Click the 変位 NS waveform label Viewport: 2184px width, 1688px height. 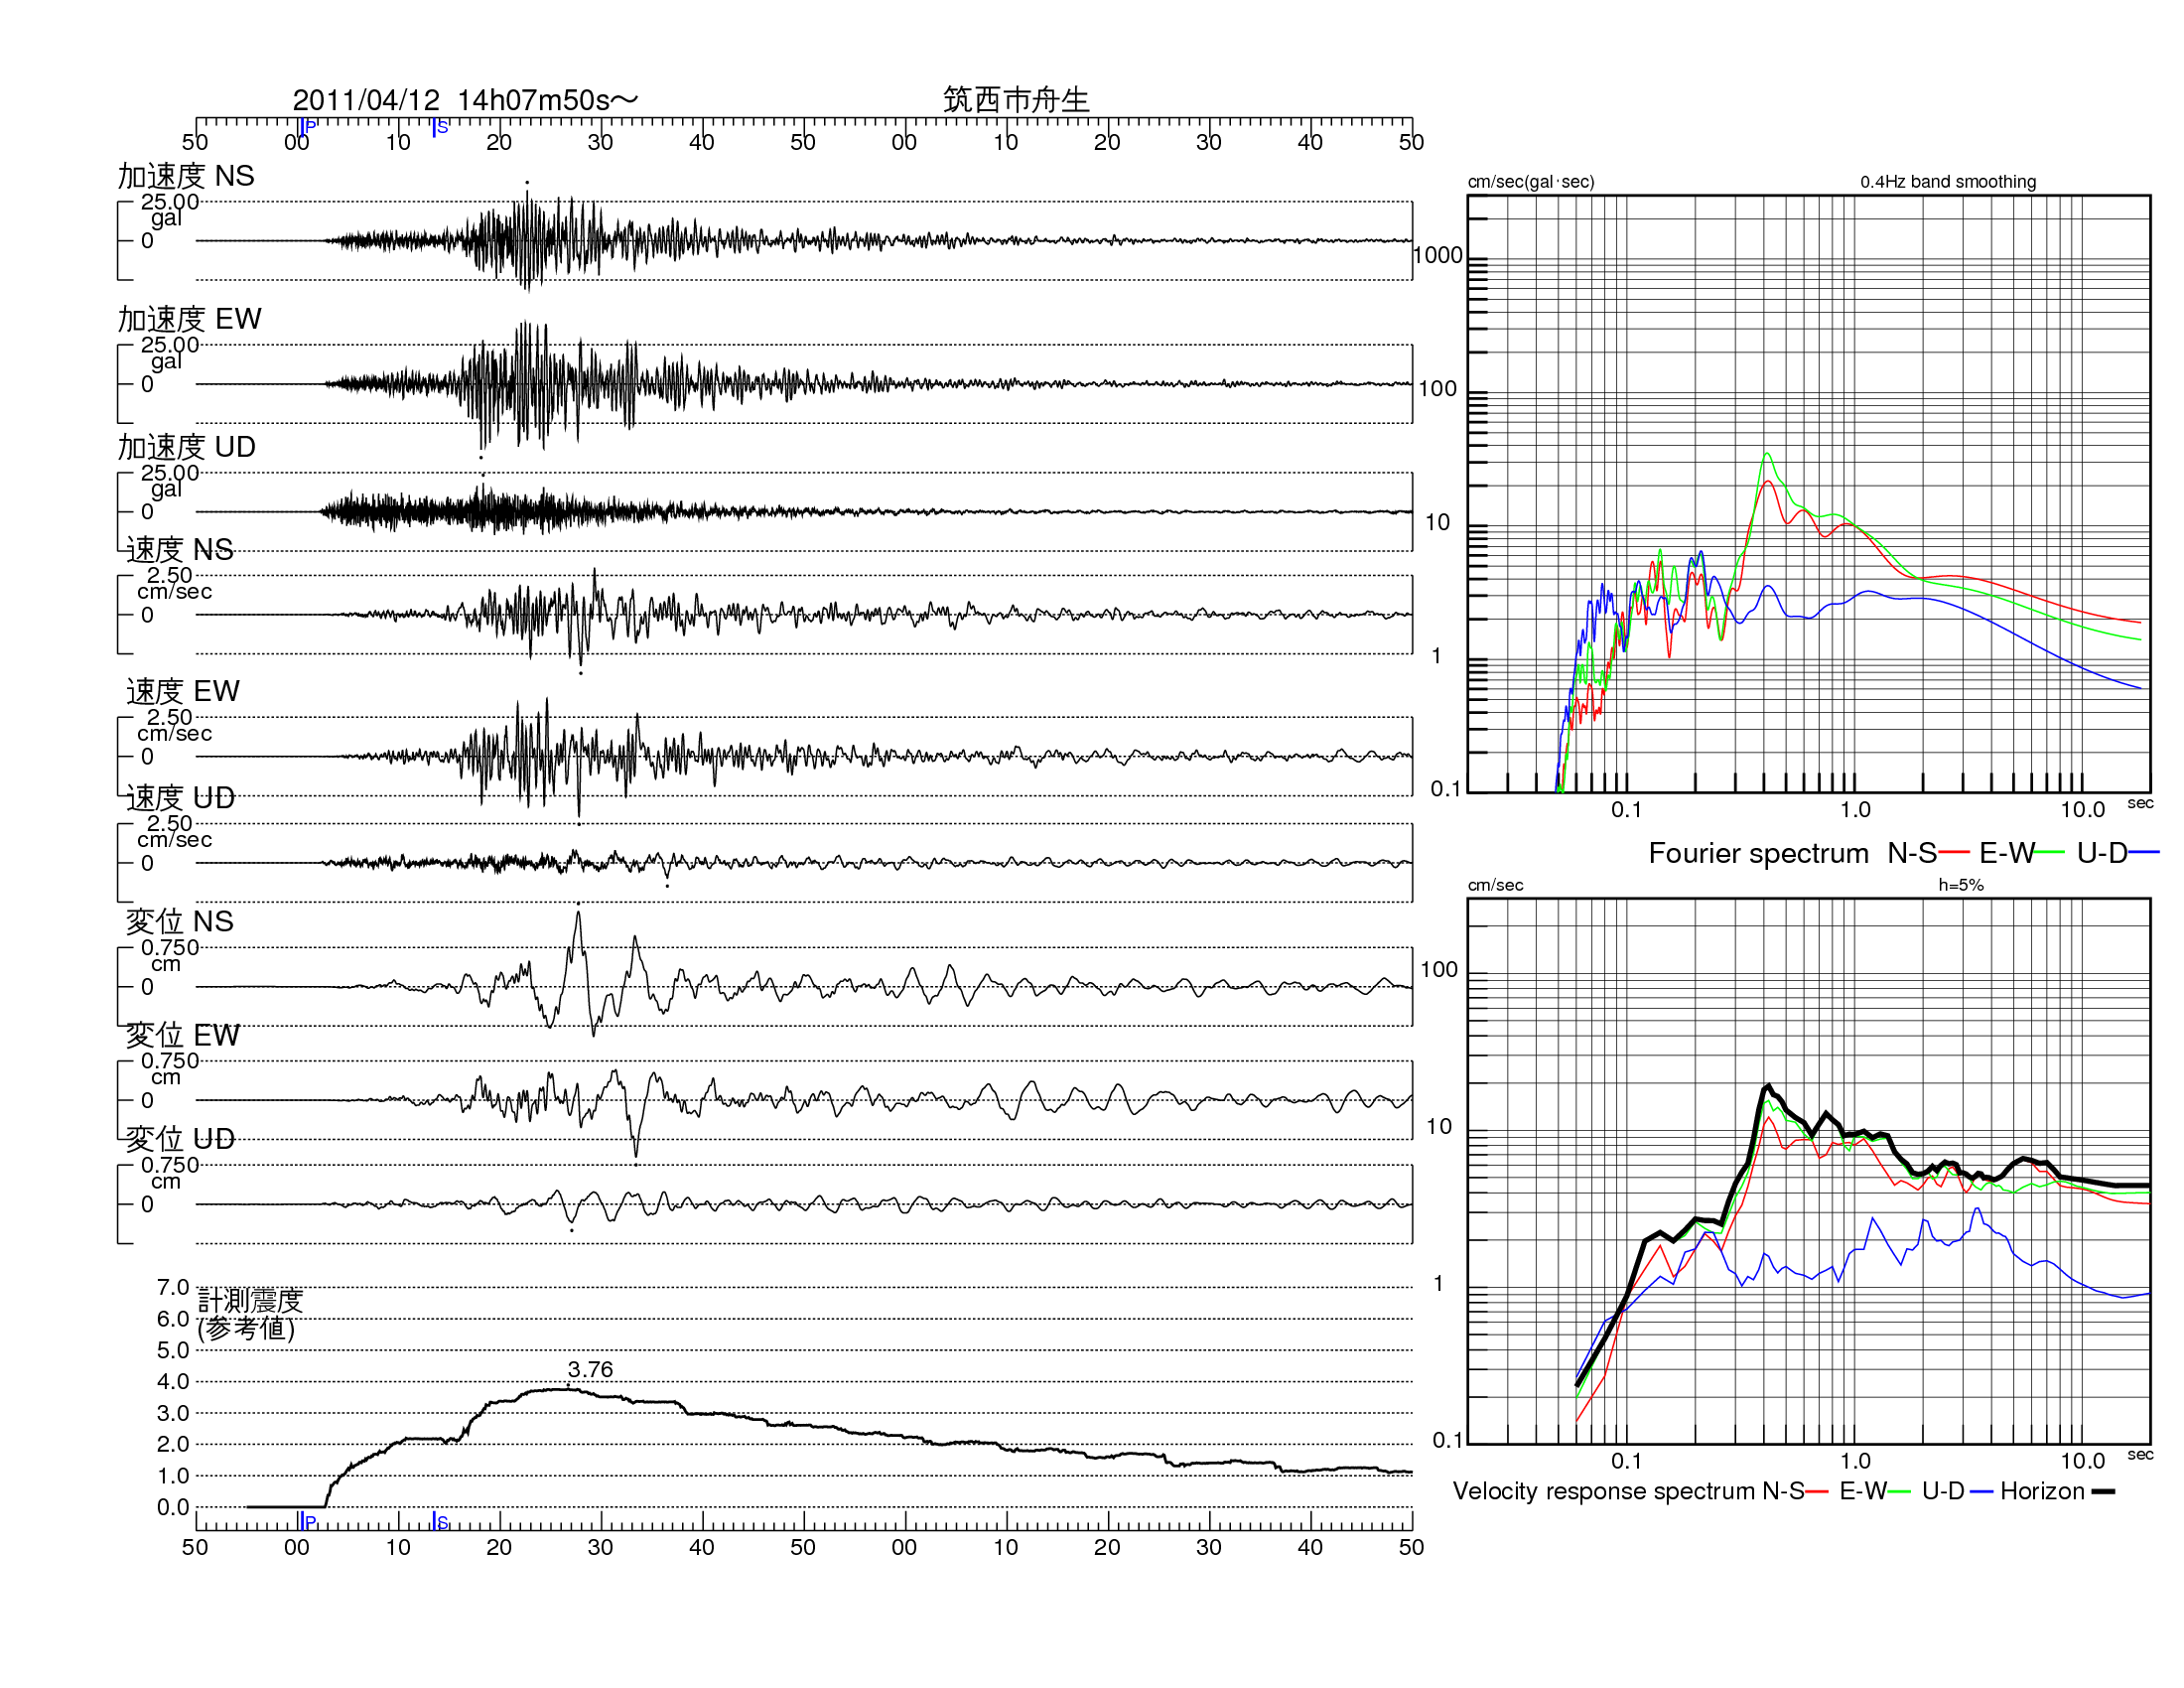point(180,921)
